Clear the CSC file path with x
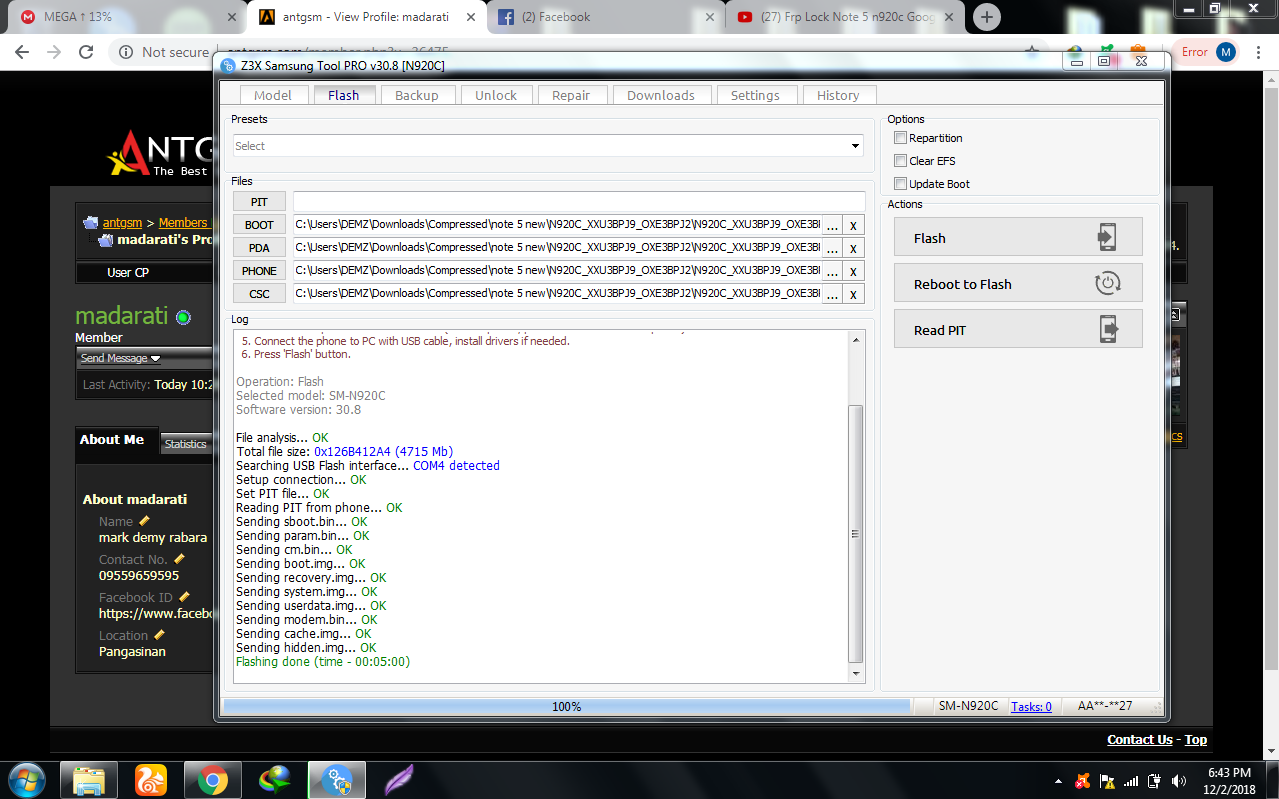 853,294
